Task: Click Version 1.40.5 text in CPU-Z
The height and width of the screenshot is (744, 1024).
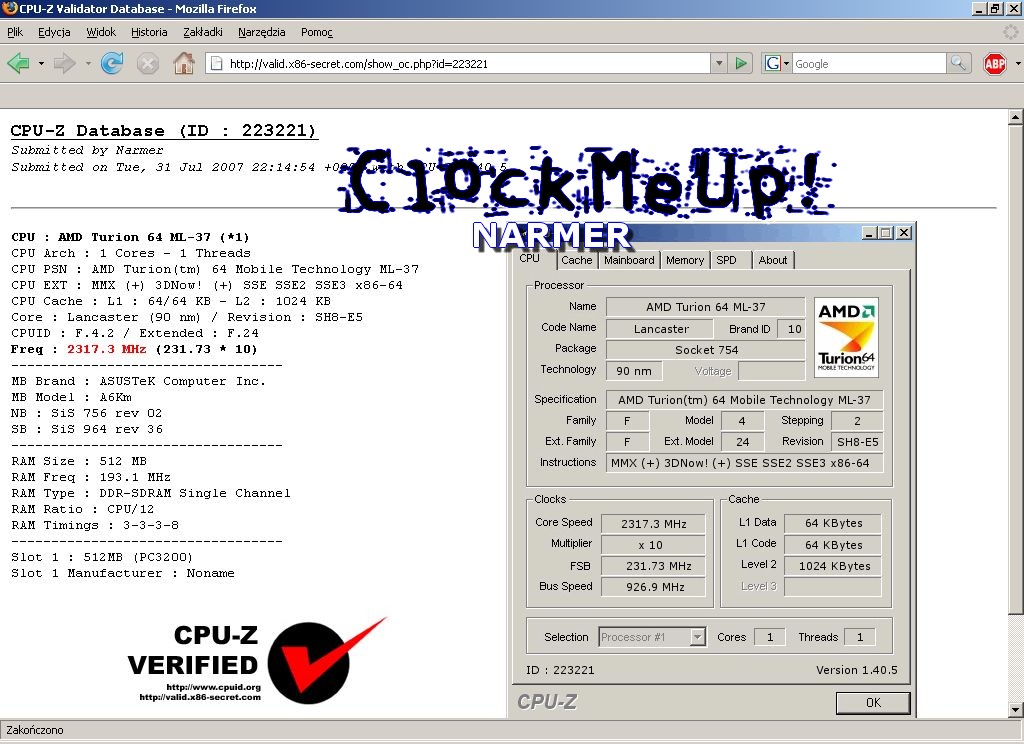Action: point(857,670)
